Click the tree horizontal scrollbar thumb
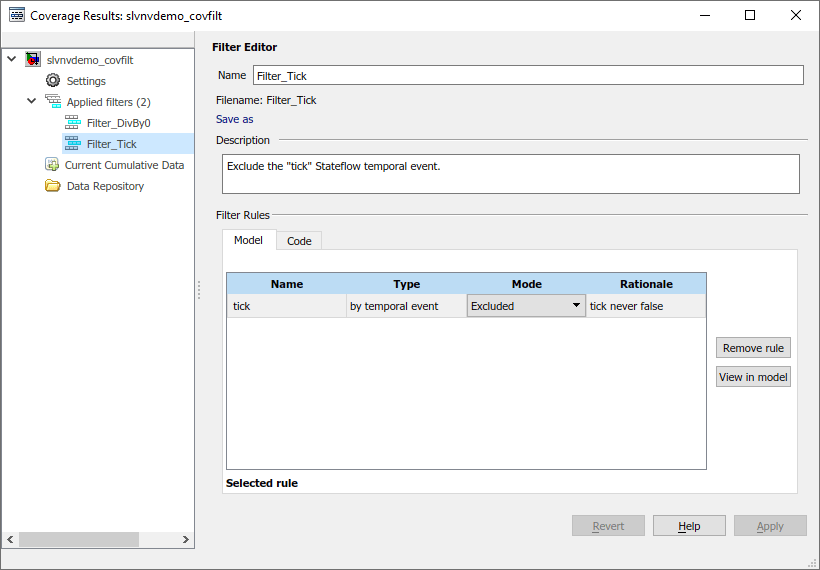Viewport: 820px width, 570px height. tap(79, 539)
